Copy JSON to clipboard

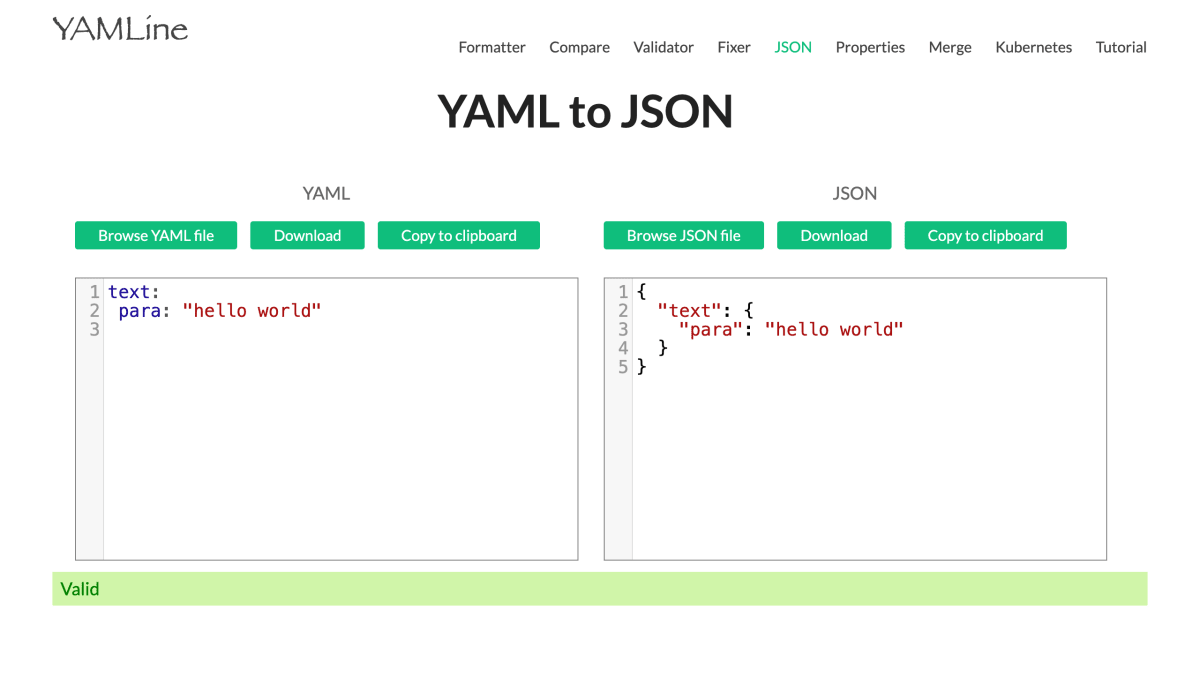point(986,236)
